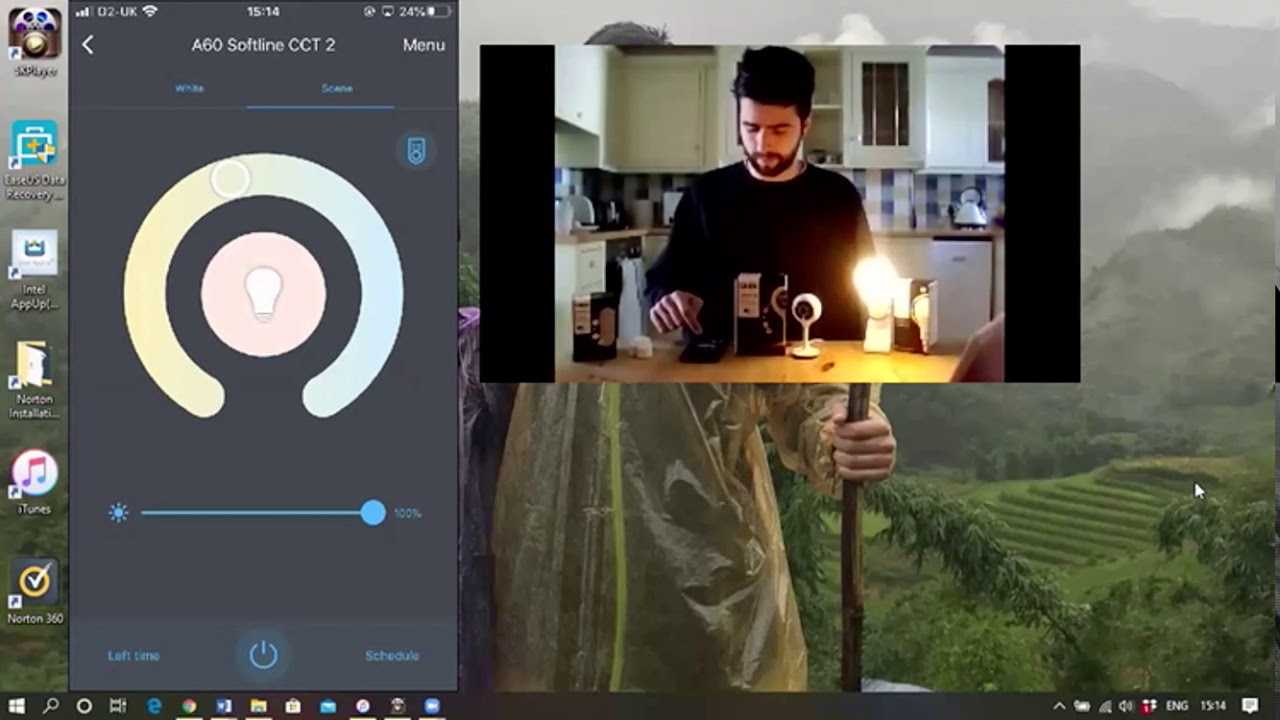Click the ENG language indicator

coord(1177,706)
